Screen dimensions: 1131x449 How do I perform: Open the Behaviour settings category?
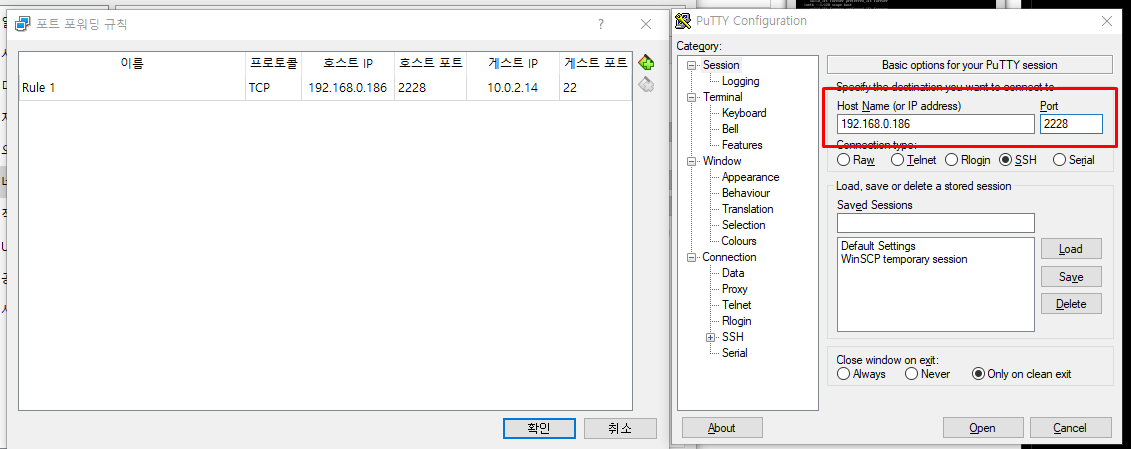[746, 193]
